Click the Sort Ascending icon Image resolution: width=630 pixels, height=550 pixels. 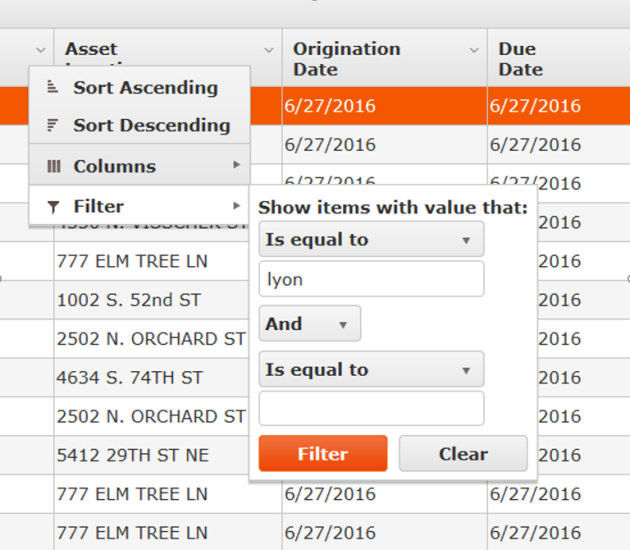coord(53,88)
